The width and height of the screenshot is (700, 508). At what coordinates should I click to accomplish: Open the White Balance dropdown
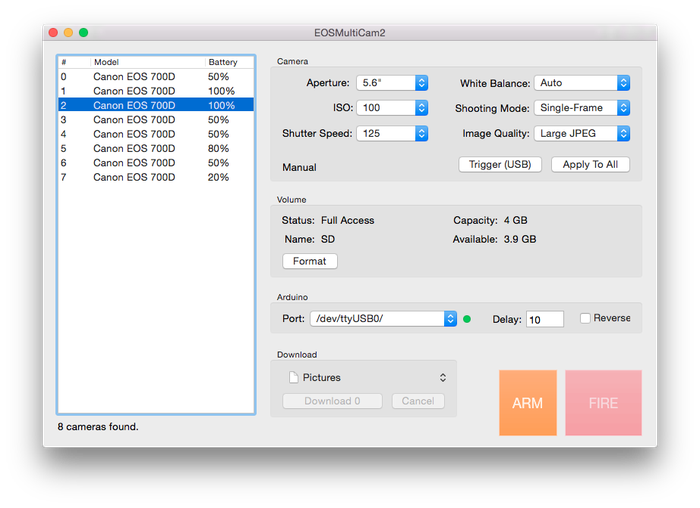tap(582, 83)
